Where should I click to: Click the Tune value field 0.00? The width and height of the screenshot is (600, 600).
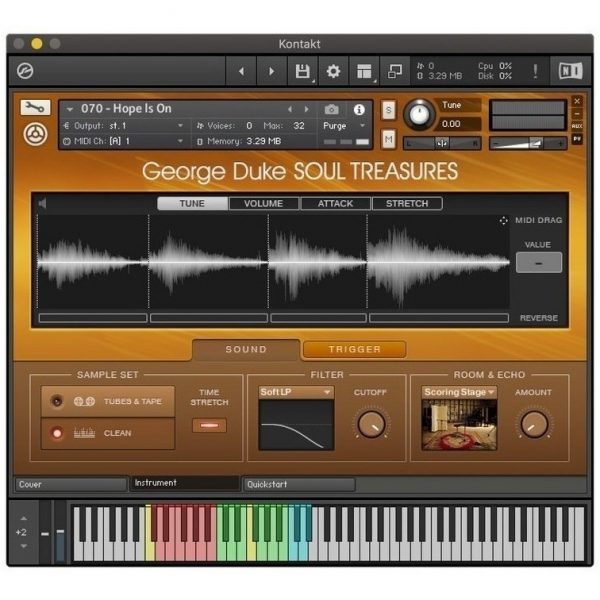coord(458,124)
